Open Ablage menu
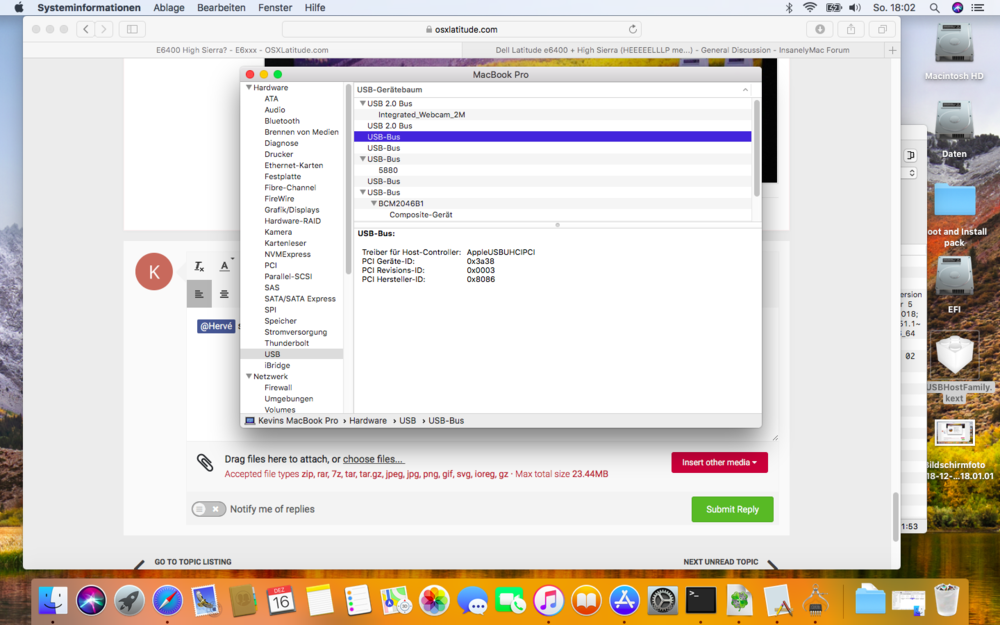The height and width of the screenshot is (625, 1000). point(168,8)
